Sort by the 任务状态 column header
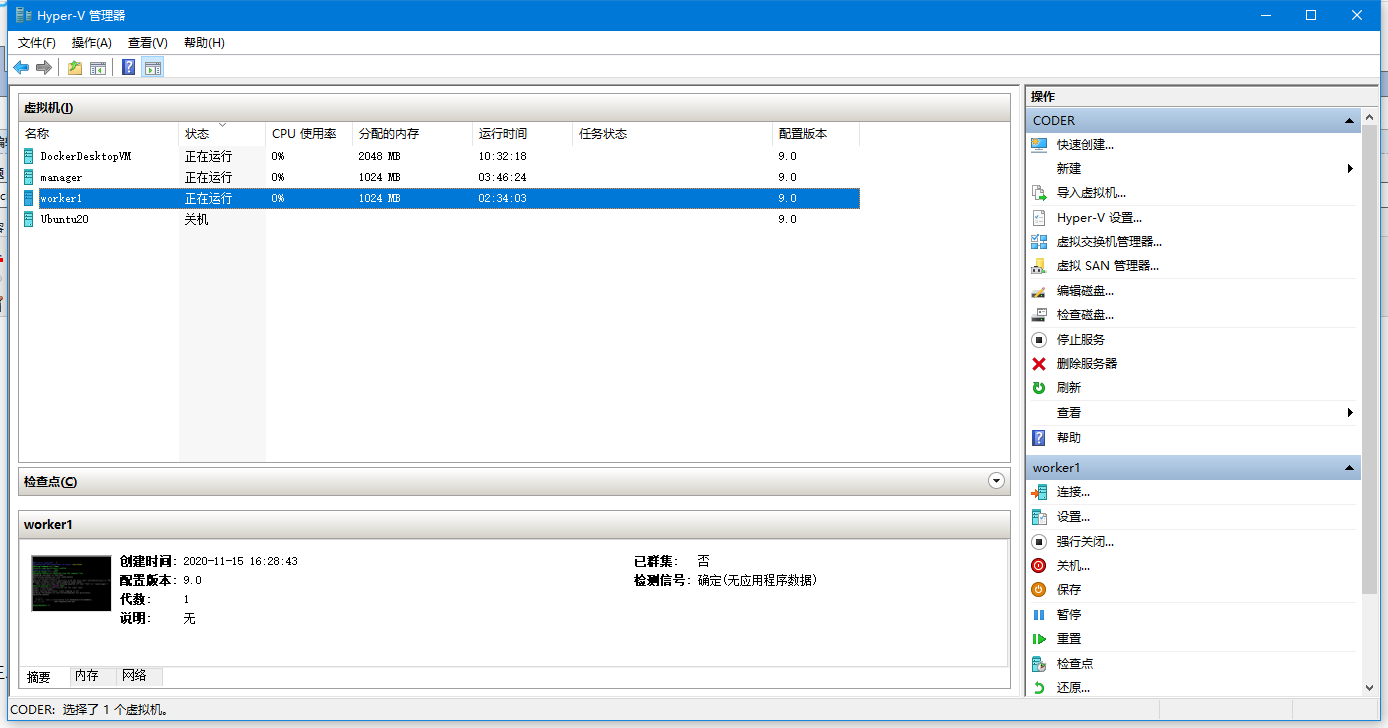1388x728 pixels. click(x=672, y=133)
